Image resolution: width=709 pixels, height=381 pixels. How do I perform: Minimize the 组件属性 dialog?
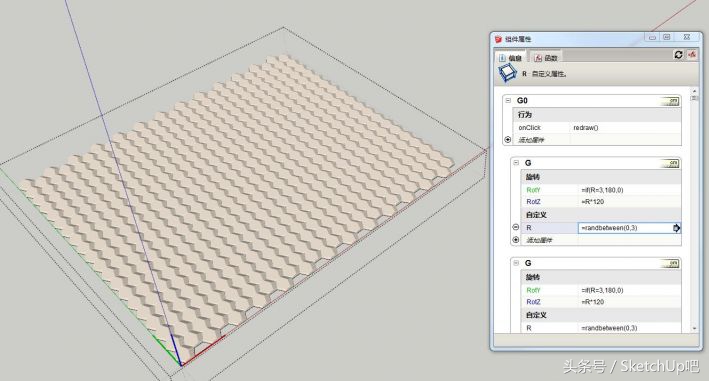[652, 38]
